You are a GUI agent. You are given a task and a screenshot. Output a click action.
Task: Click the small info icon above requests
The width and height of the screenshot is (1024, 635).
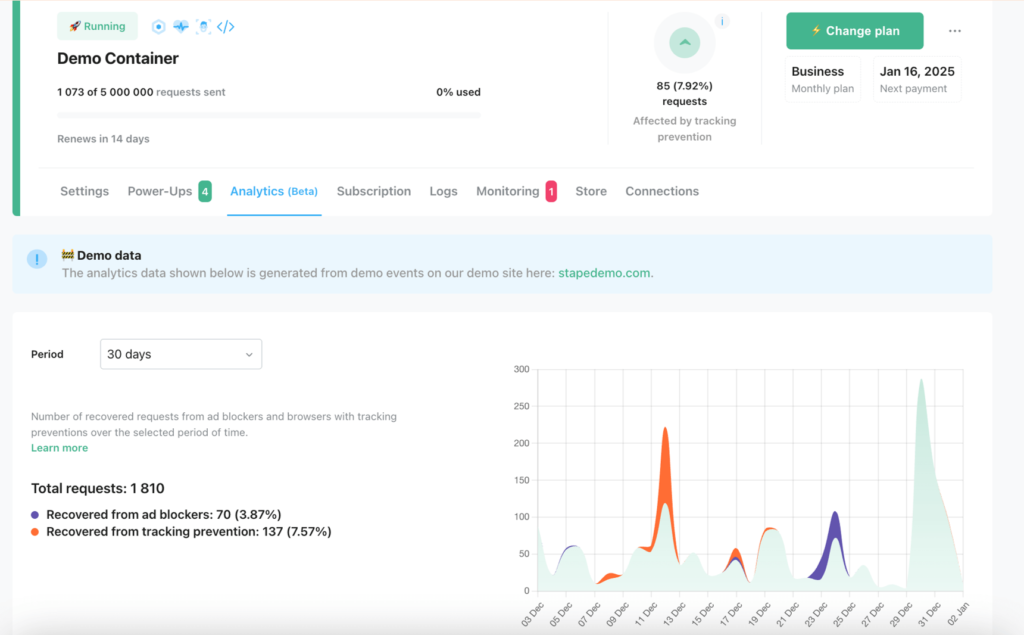click(722, 22)
